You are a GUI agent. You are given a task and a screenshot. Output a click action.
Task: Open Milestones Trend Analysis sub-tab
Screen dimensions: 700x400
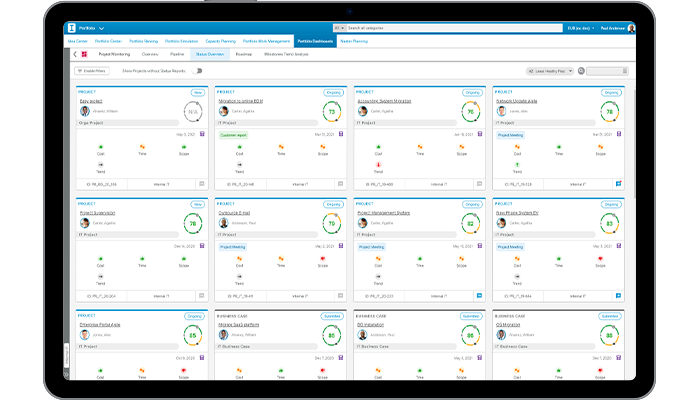click(286, 54)
